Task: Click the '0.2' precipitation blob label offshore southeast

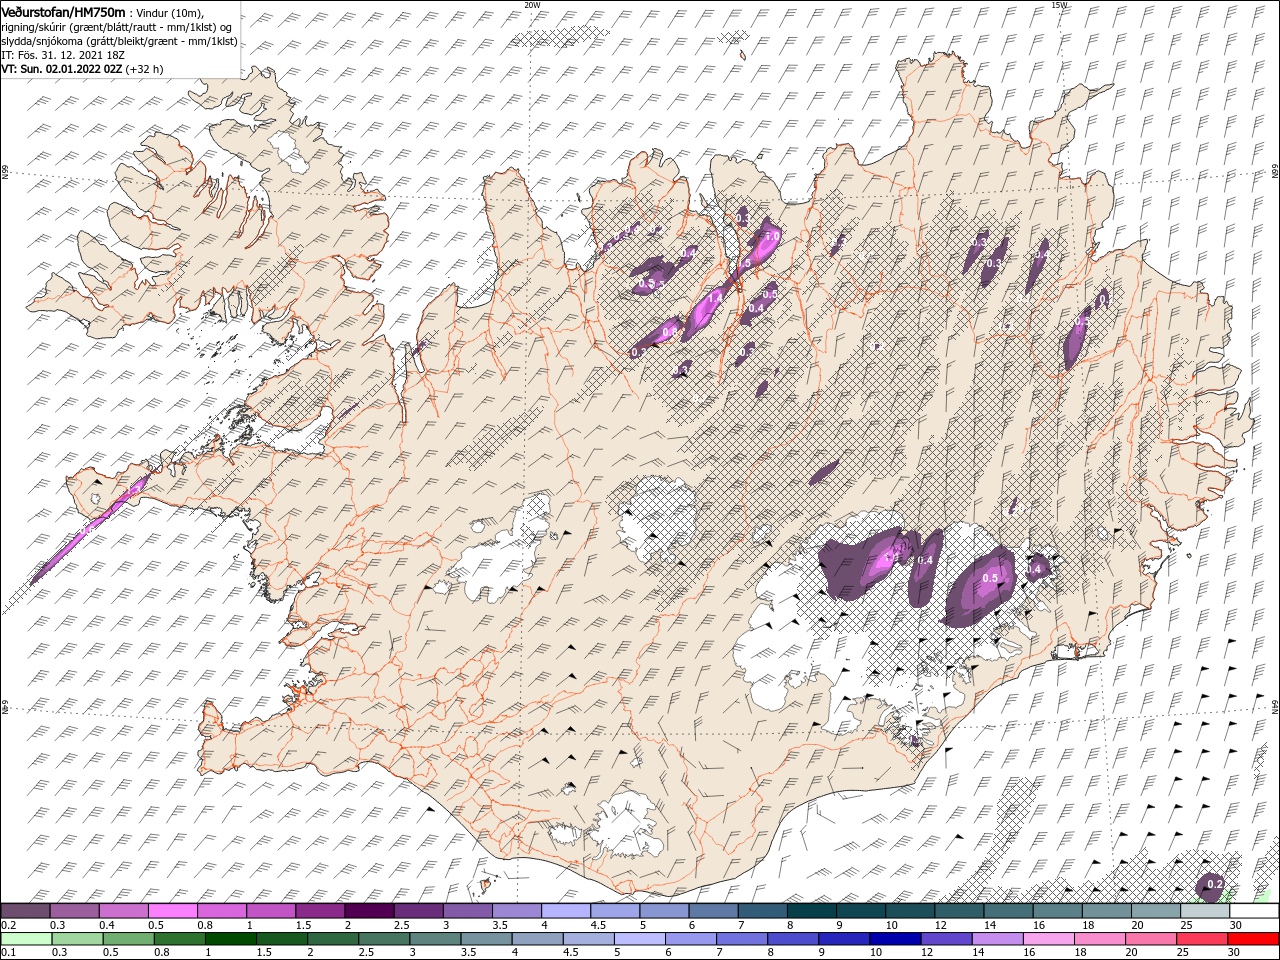Action: (x=1215, y=884)
